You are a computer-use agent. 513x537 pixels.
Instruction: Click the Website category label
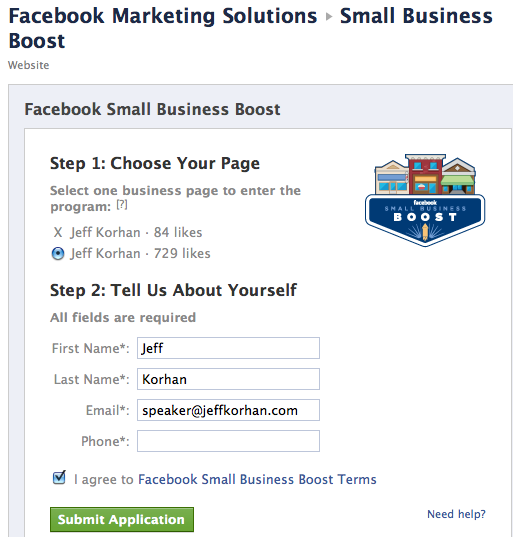tap(28, 65)
